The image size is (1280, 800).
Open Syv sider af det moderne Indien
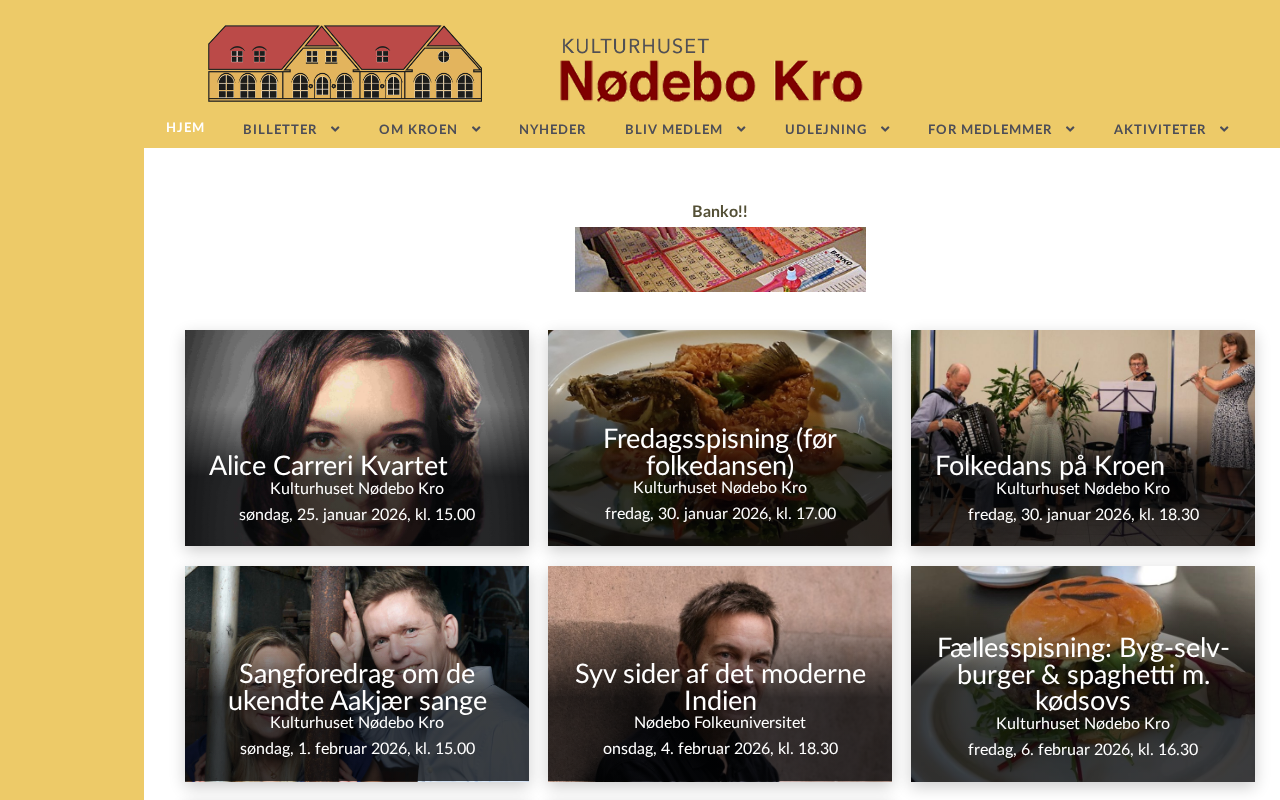pyautogui.click(x=720, y=674)
